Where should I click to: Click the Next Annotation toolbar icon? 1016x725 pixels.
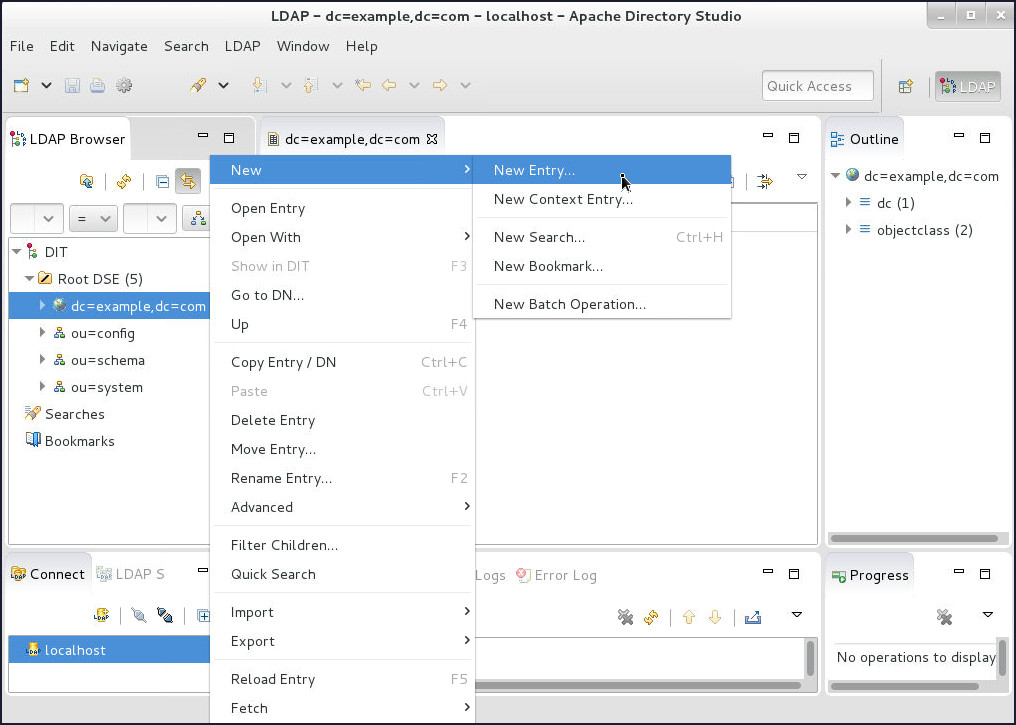point(259,86)
